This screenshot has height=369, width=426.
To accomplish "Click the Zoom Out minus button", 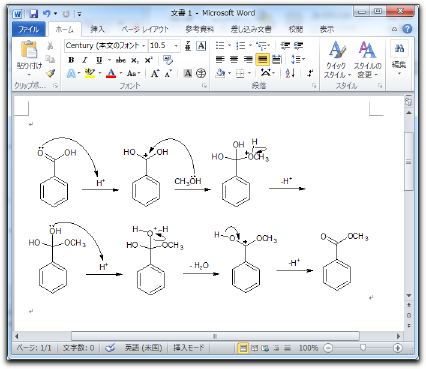I will click(328, 348).
